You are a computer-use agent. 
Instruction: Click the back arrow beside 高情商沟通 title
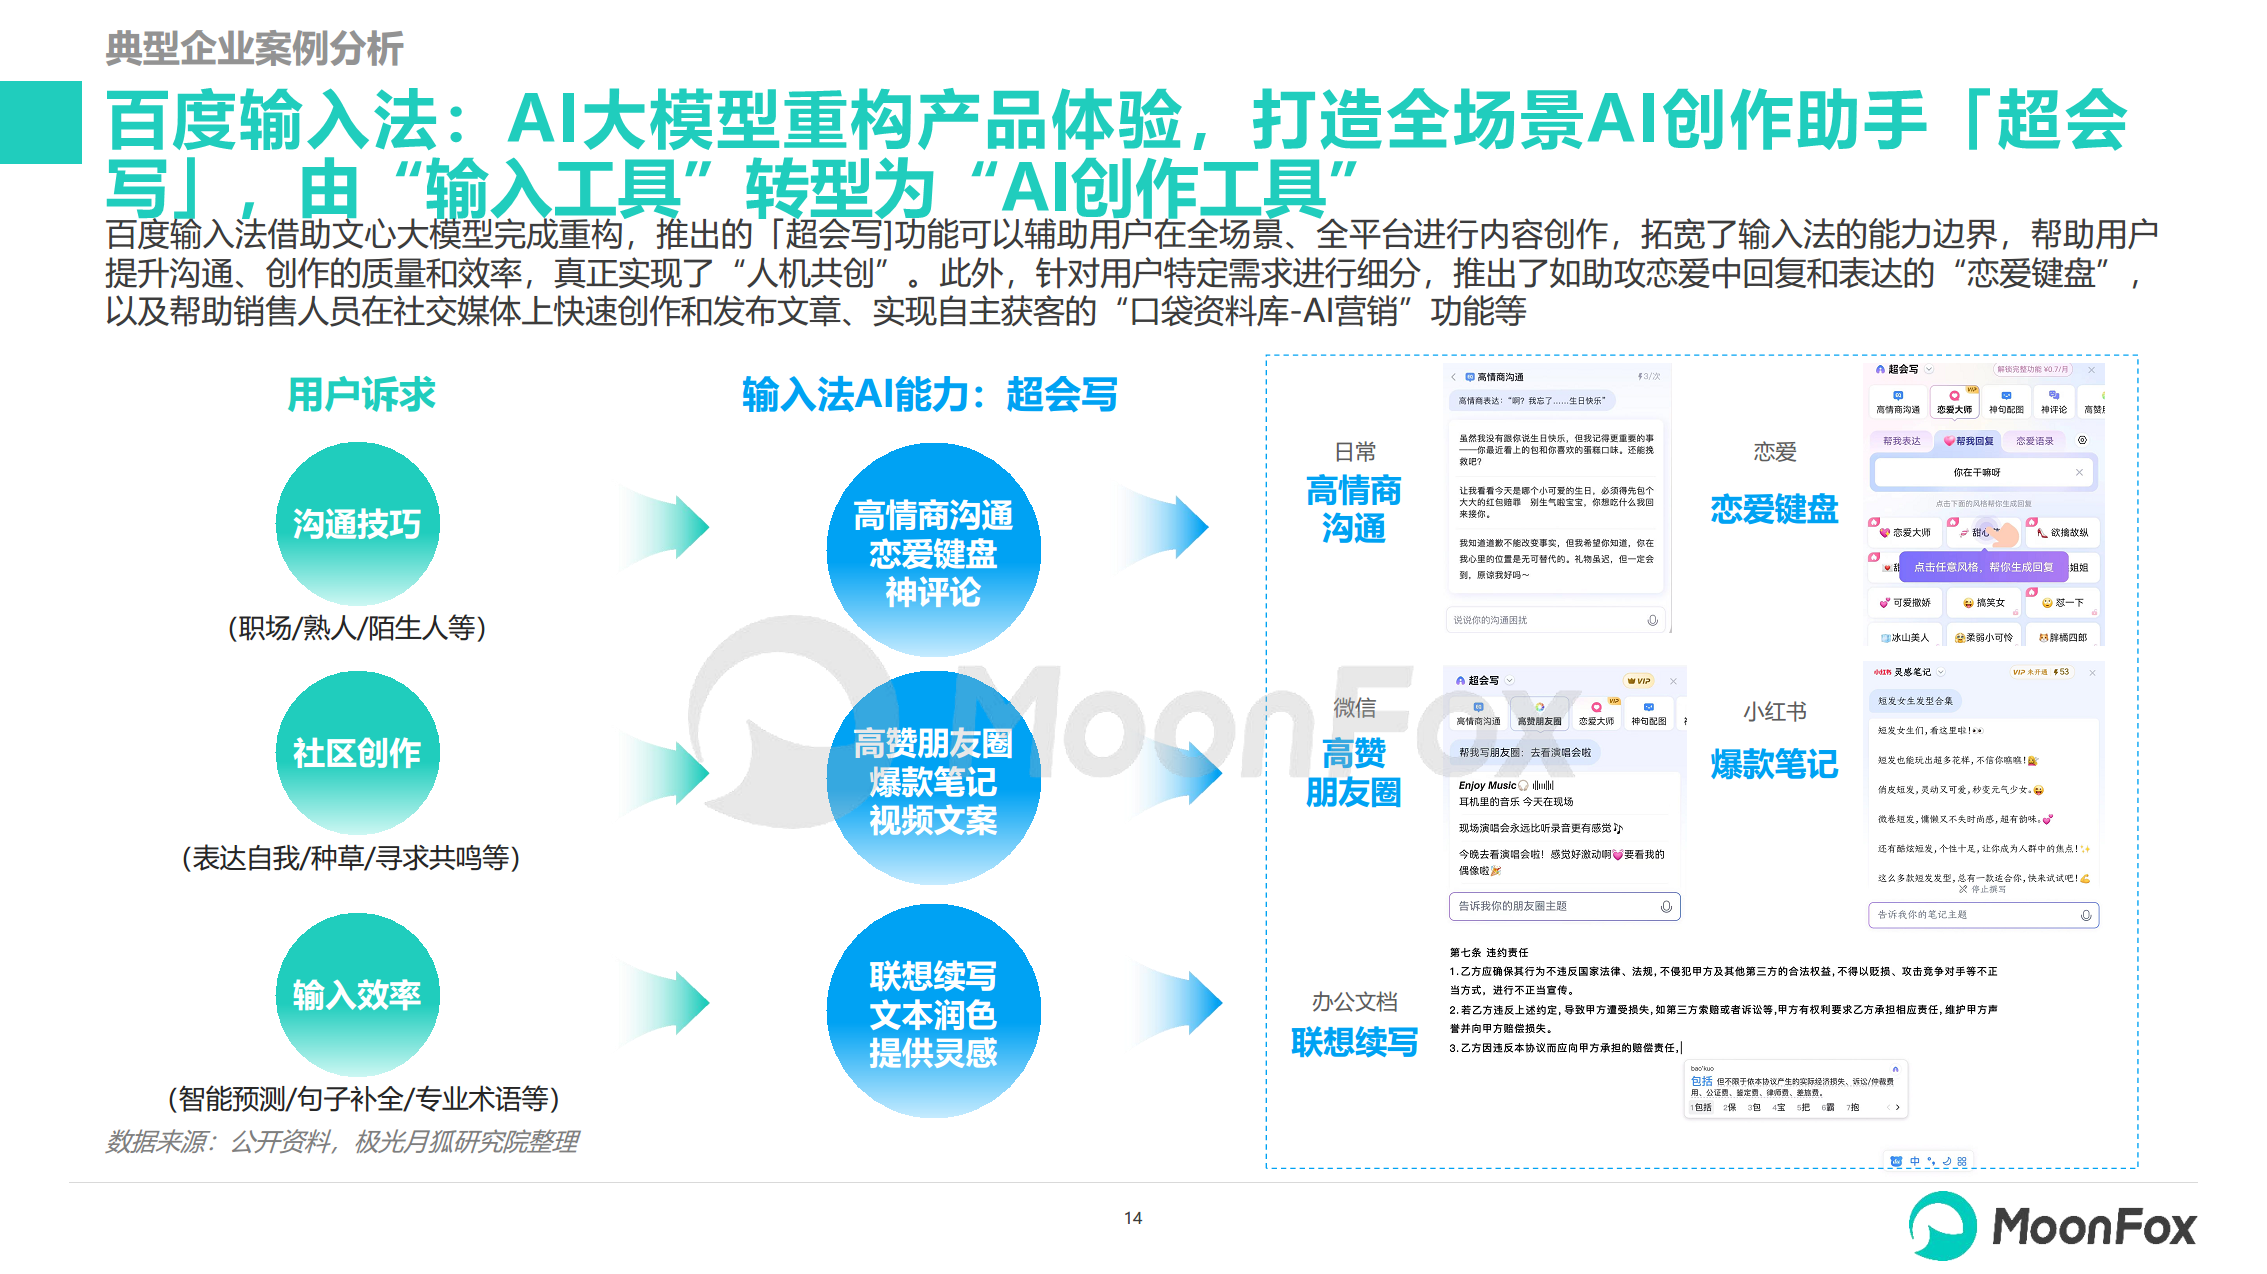pos(1453,377)
